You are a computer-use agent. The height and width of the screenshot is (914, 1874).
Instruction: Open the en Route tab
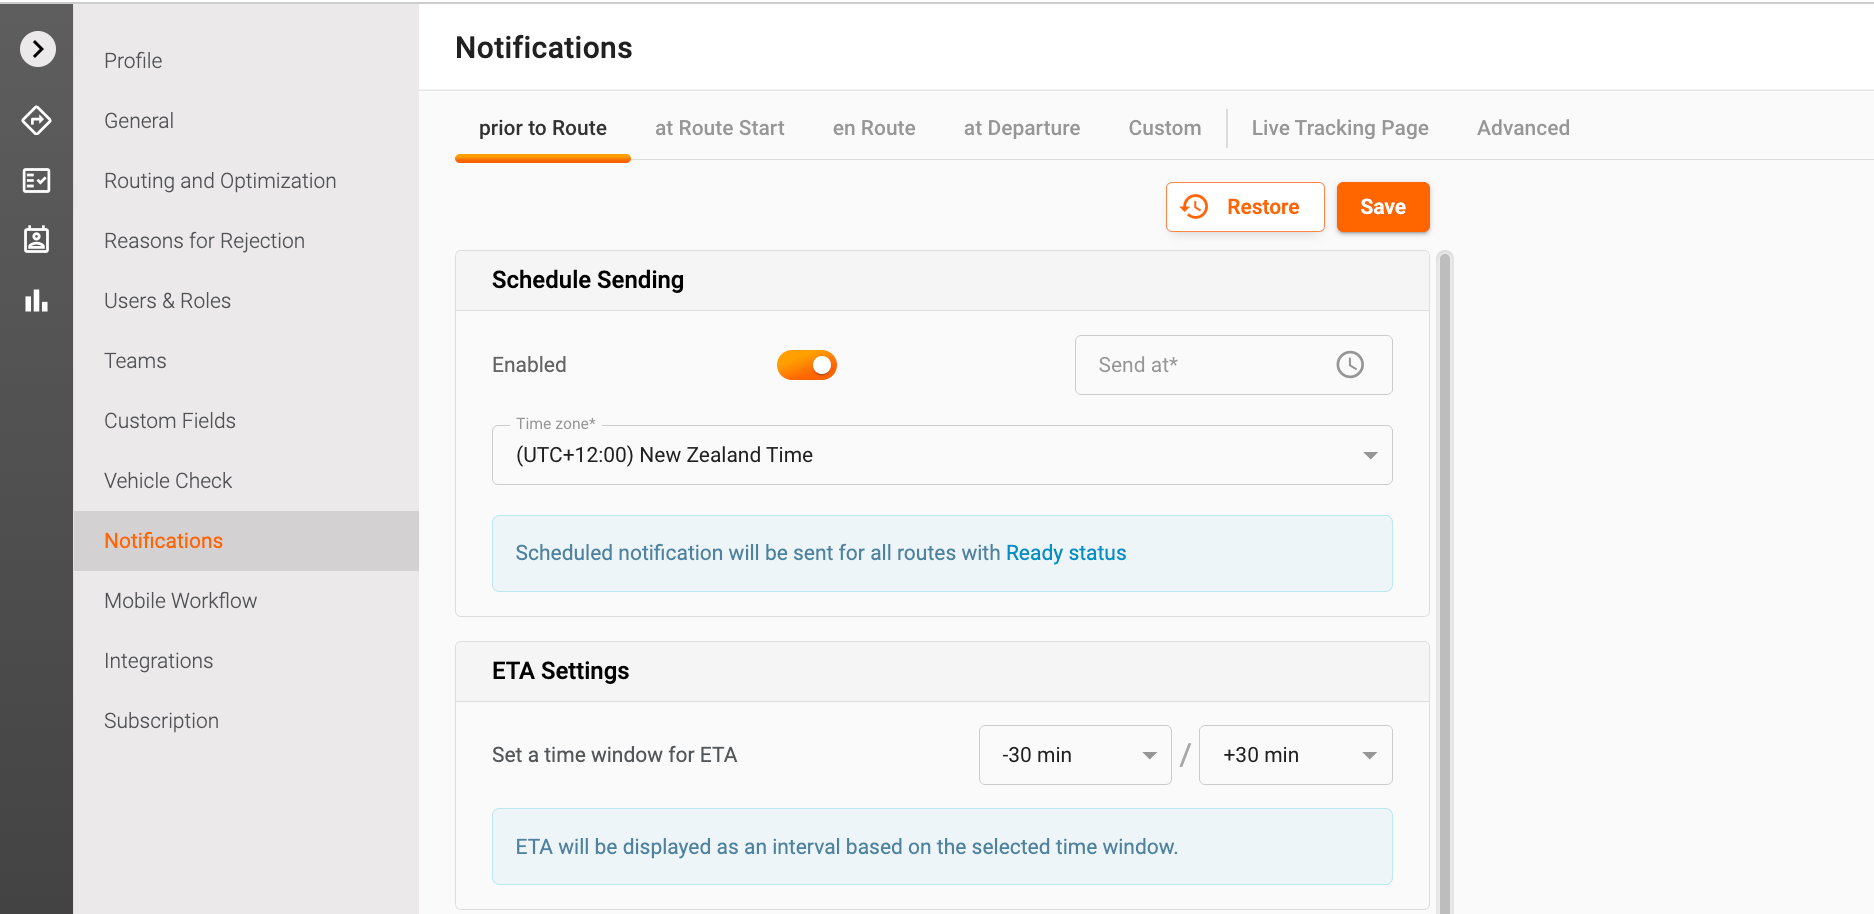[873, 128]
